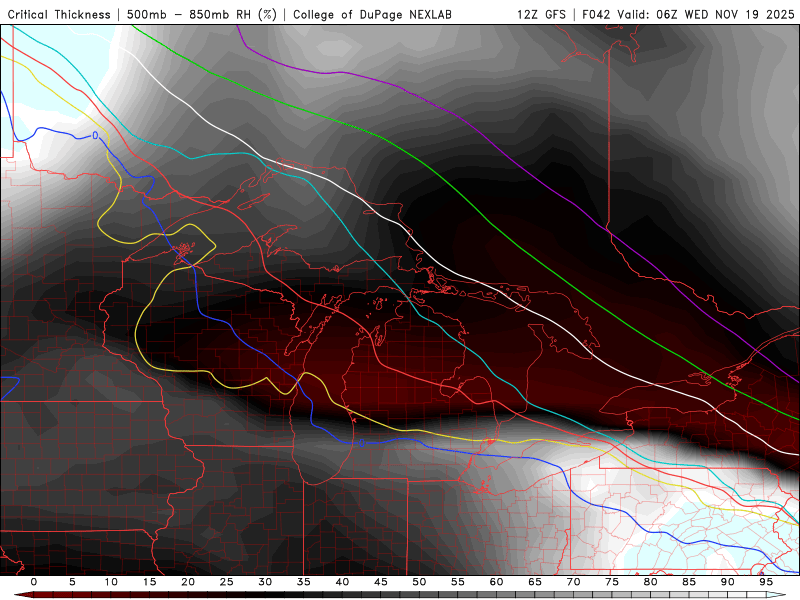The height and width of the screenshot is (600, 800).
Task: Click the colorbar label "70"
Action: coord(573,582)
